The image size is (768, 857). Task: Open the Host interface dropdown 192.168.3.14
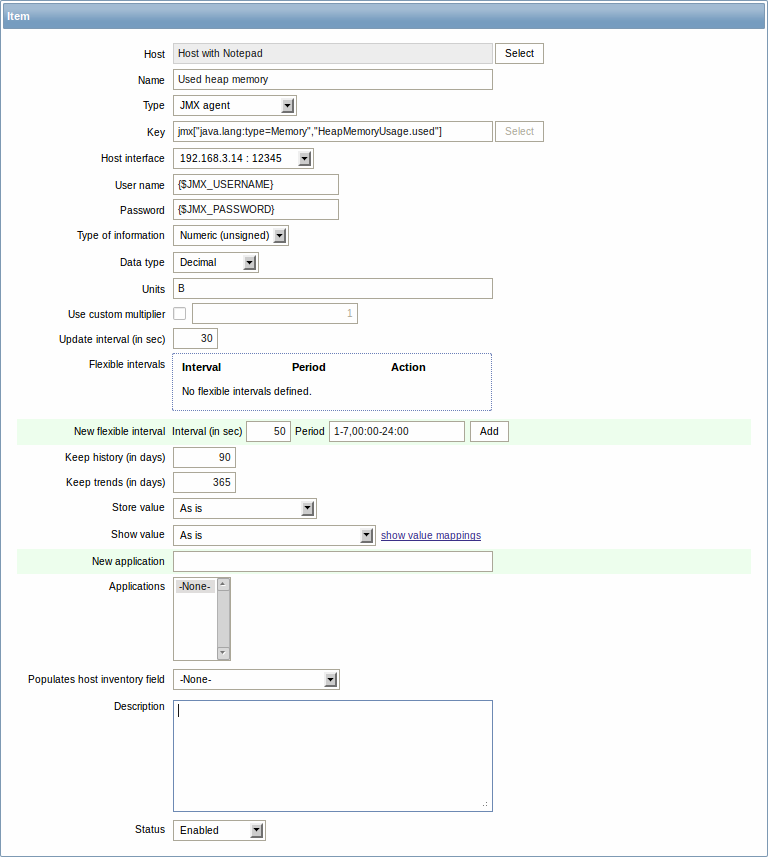243,159
